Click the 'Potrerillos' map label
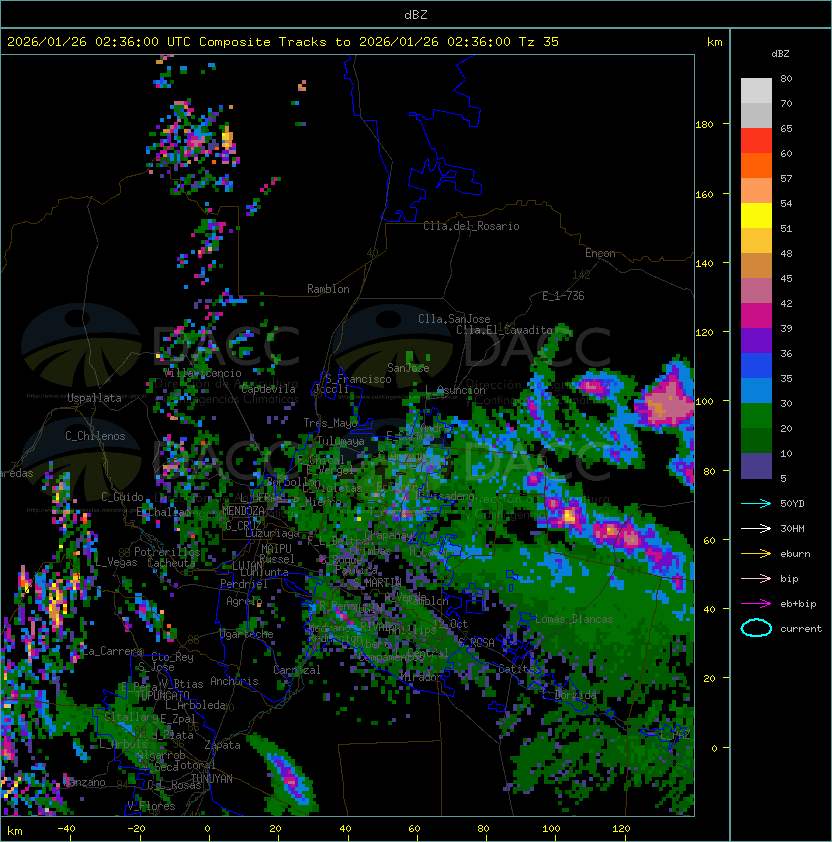 click(167, 552)
